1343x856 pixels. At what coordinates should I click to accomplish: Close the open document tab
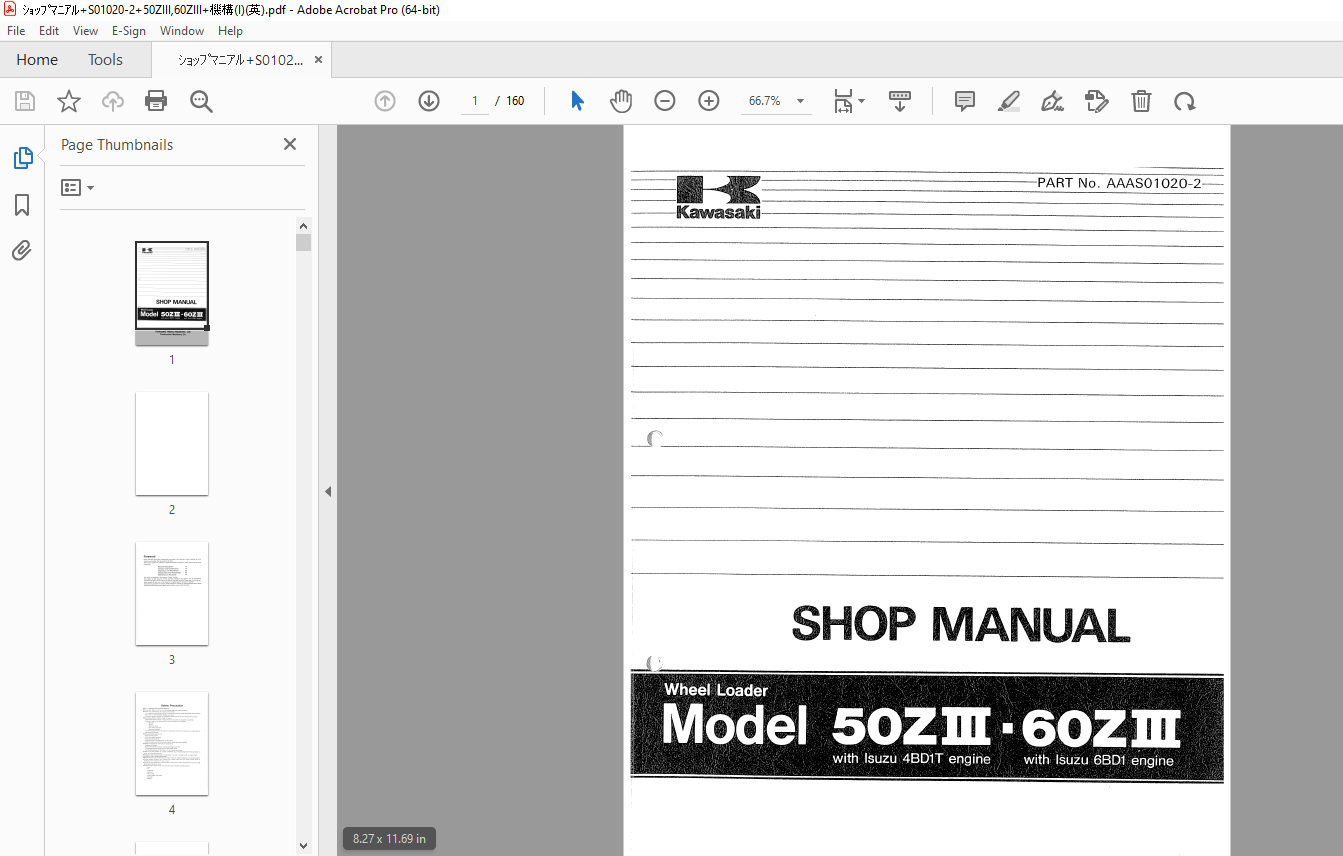(x=319, y=60)
